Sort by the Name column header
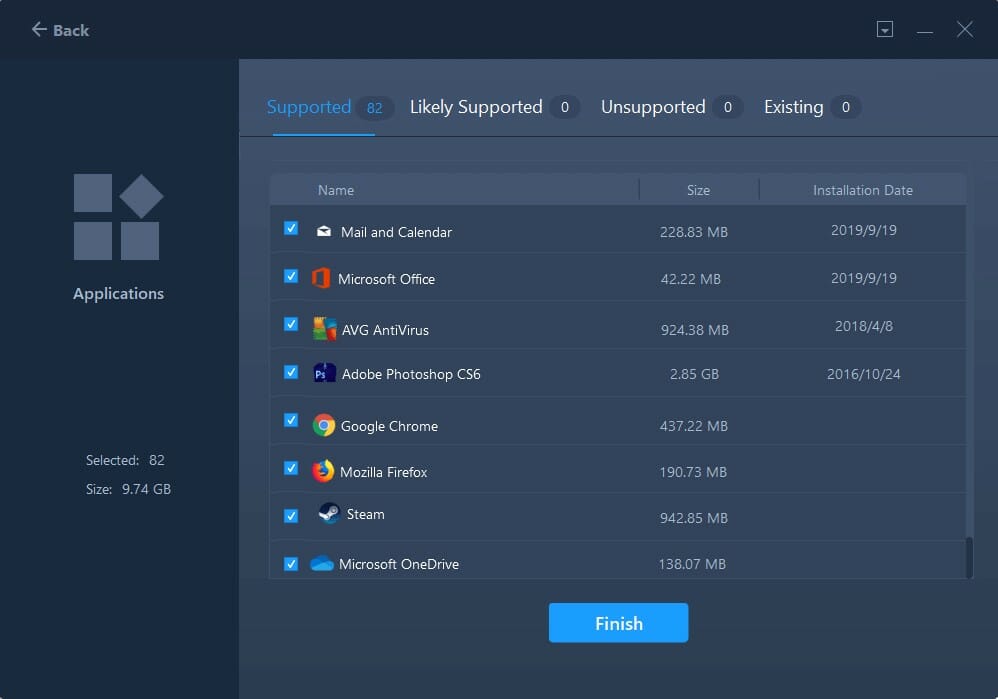 336,190
